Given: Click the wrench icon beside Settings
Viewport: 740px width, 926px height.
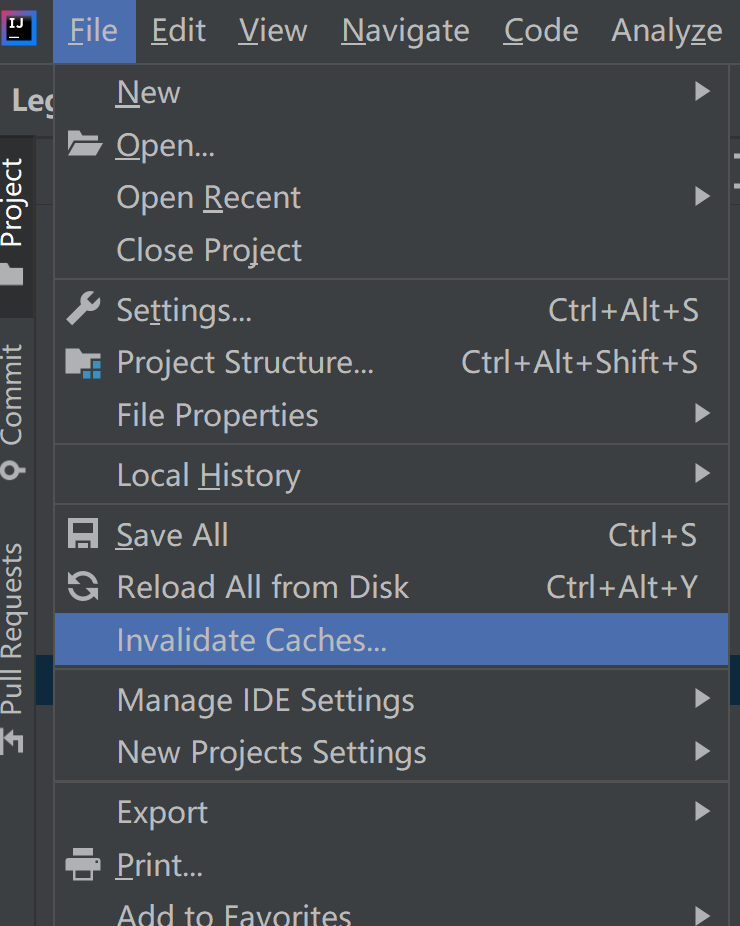Looking at the screenshot, I should [x=84, y=310].
